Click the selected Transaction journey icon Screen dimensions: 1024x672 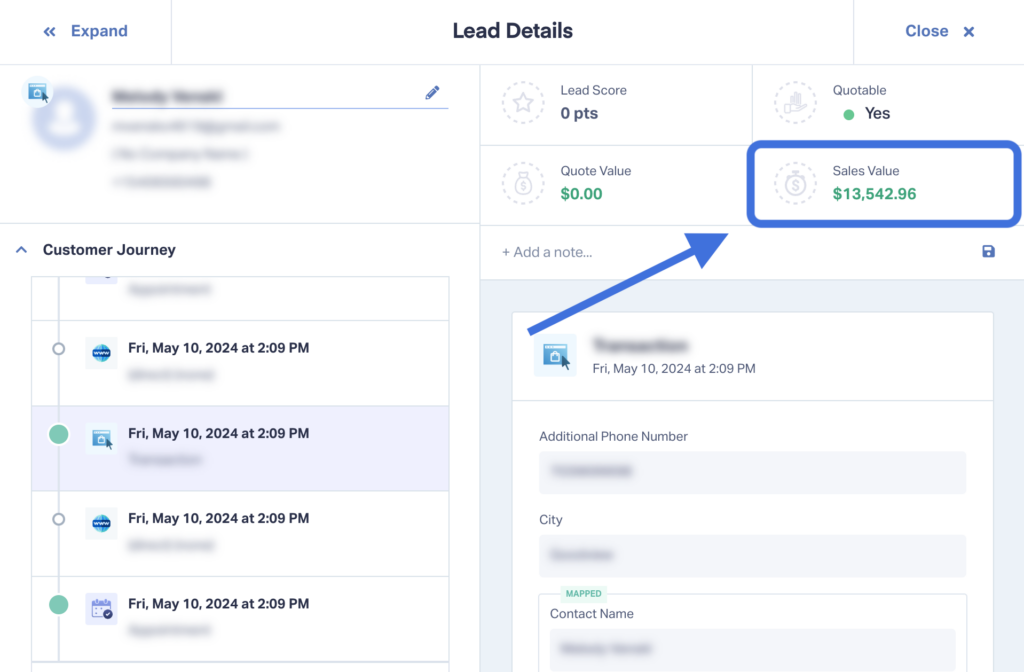[x=101, y=438]
